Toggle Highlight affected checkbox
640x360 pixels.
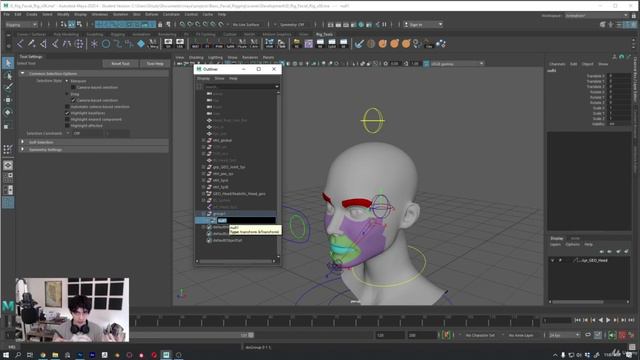67,126
